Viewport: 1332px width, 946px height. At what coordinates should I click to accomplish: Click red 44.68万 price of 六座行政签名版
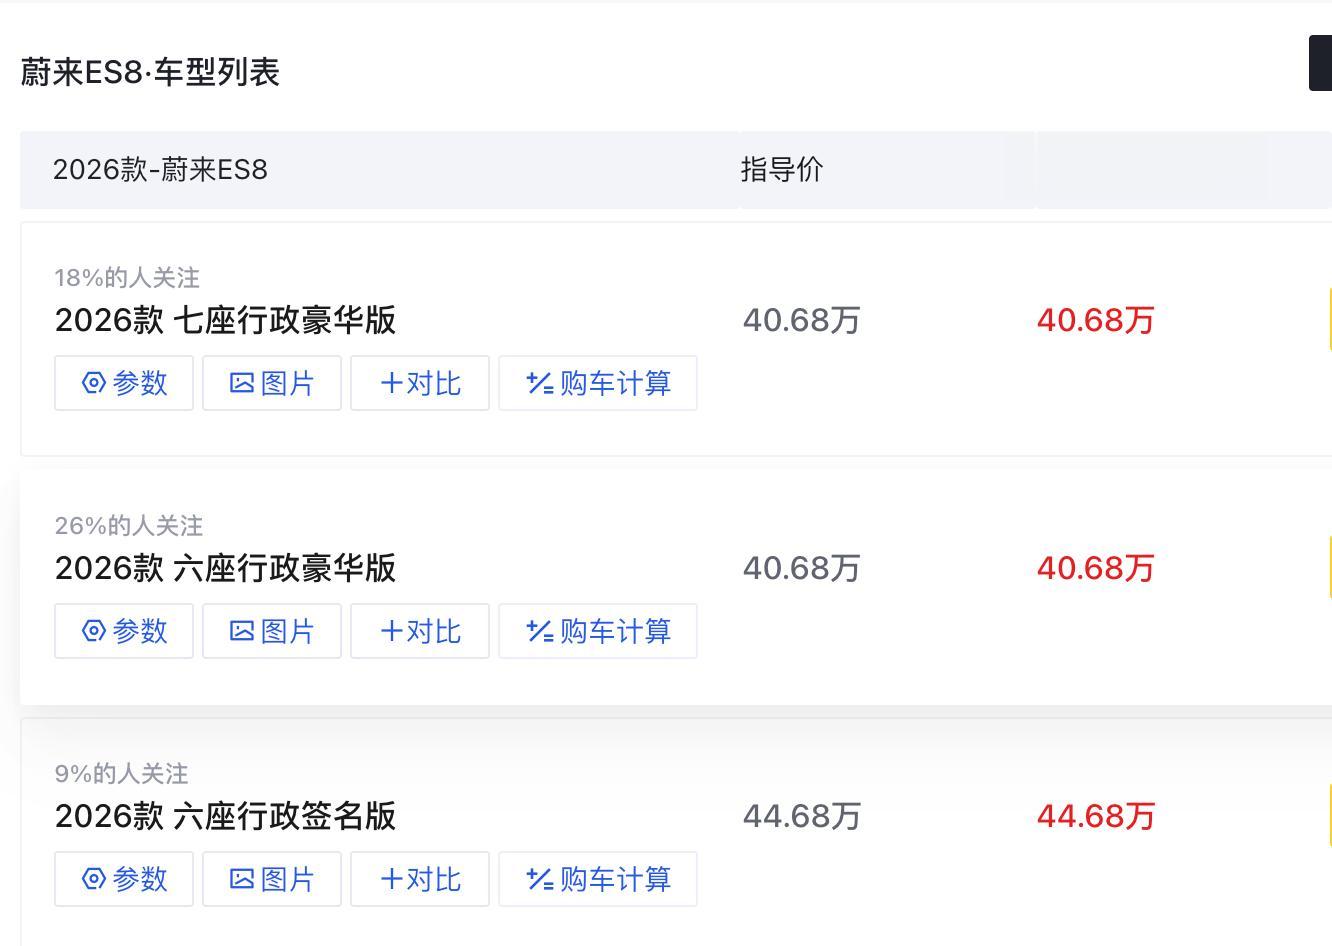click(1095, 816)
